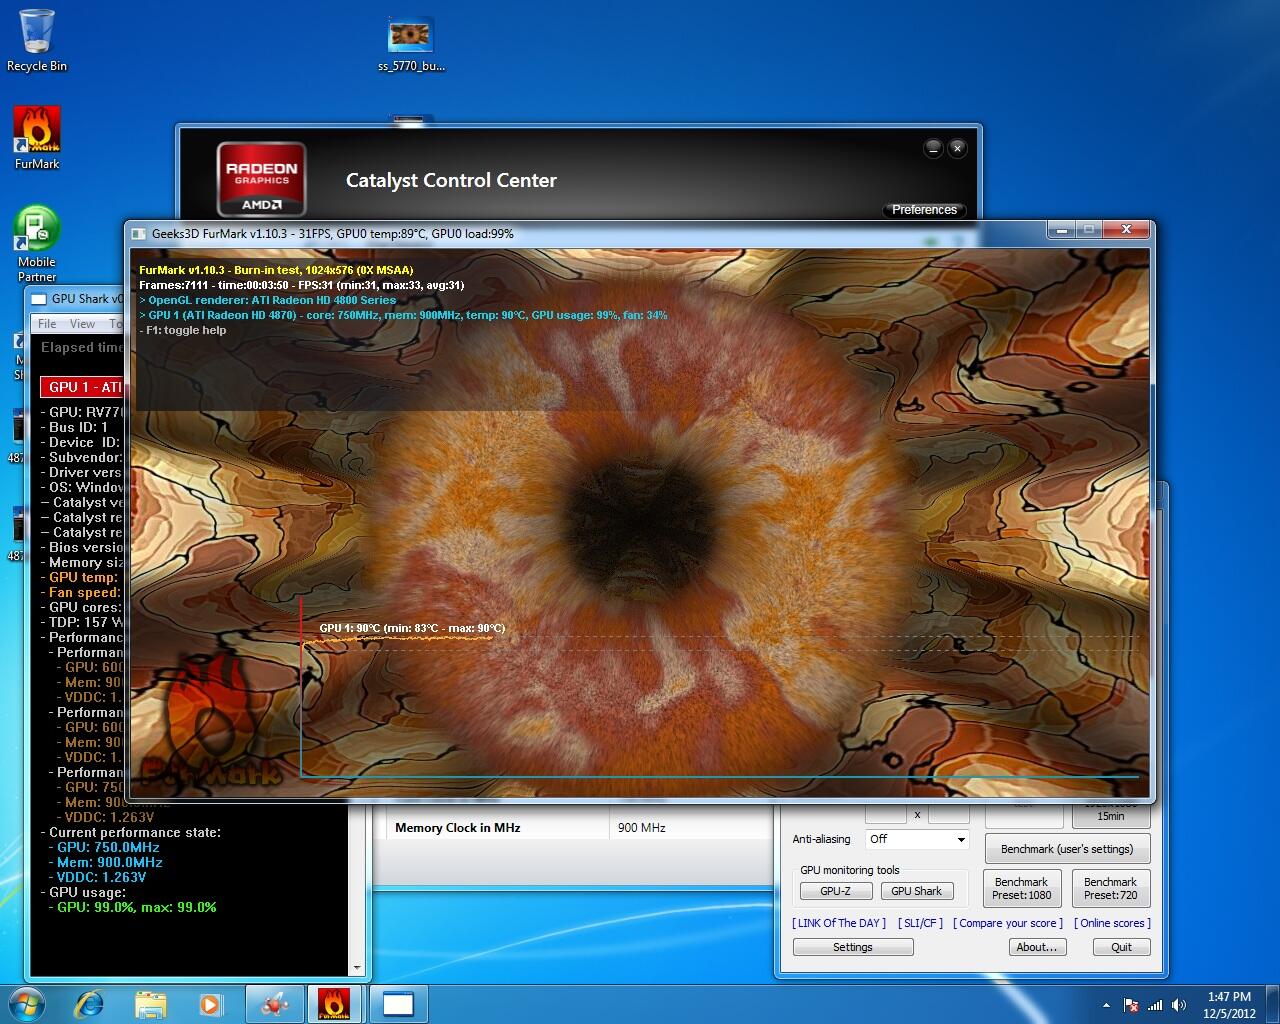The width and height of the screenshot is (1280, 1024).
Task: Open Preferences in Catalyst Control Center
Action: [x=925, y=209]
